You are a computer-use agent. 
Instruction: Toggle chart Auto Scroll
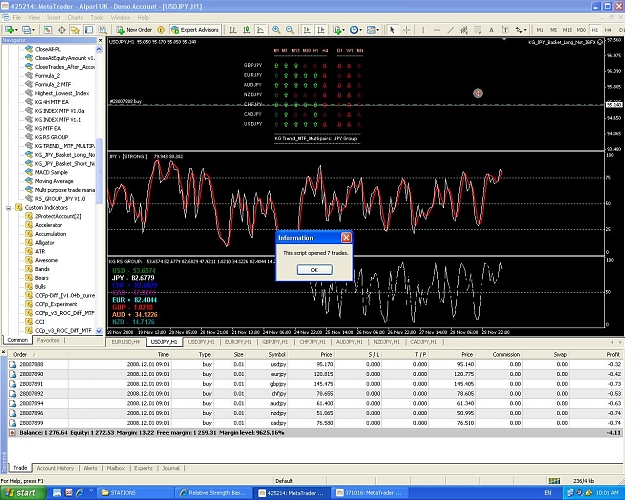[x=307, y=30]
